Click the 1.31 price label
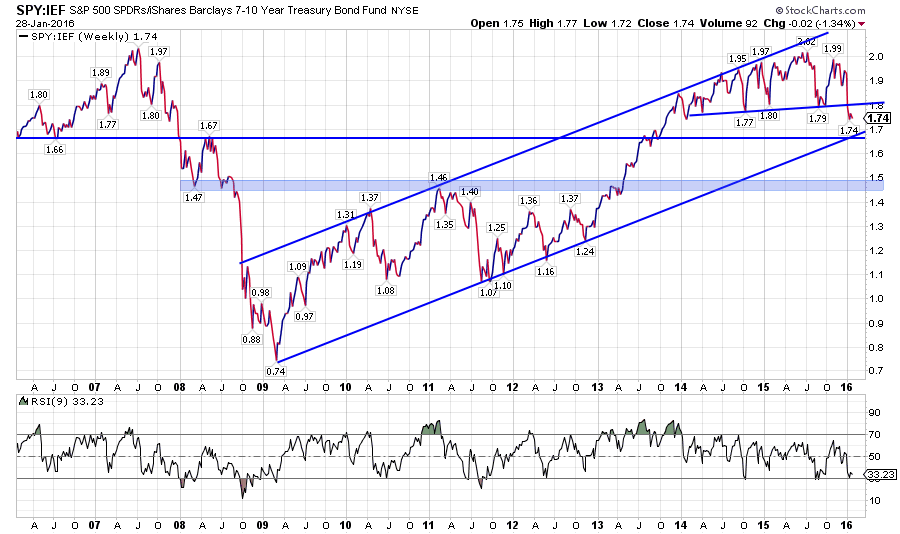The height and width of the screenshot is (534, 900). (x=346, y=215)
